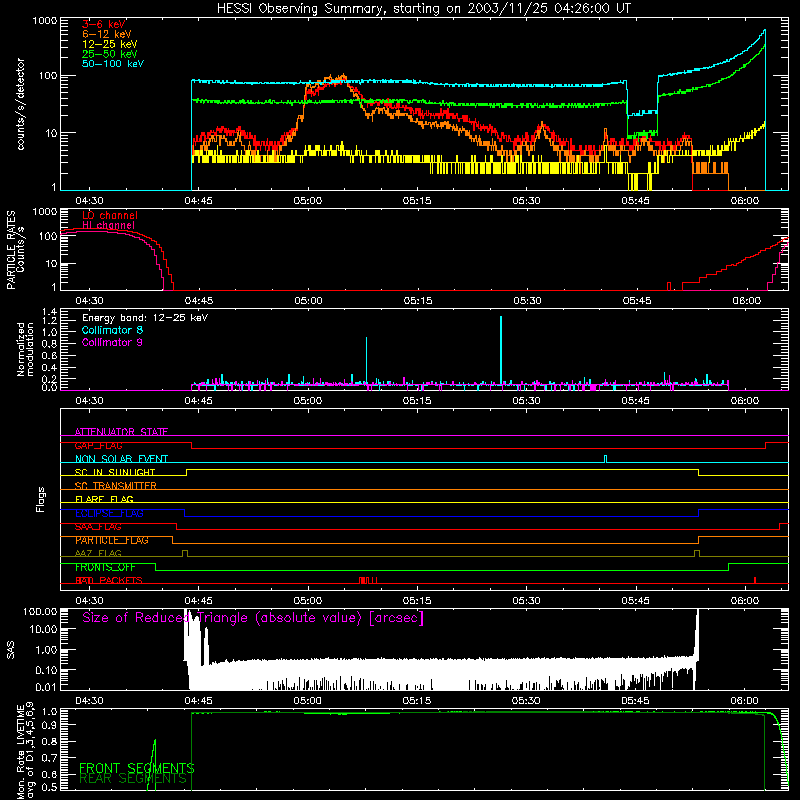Click the SAA_FLAG label

click(x=98, y=527)
